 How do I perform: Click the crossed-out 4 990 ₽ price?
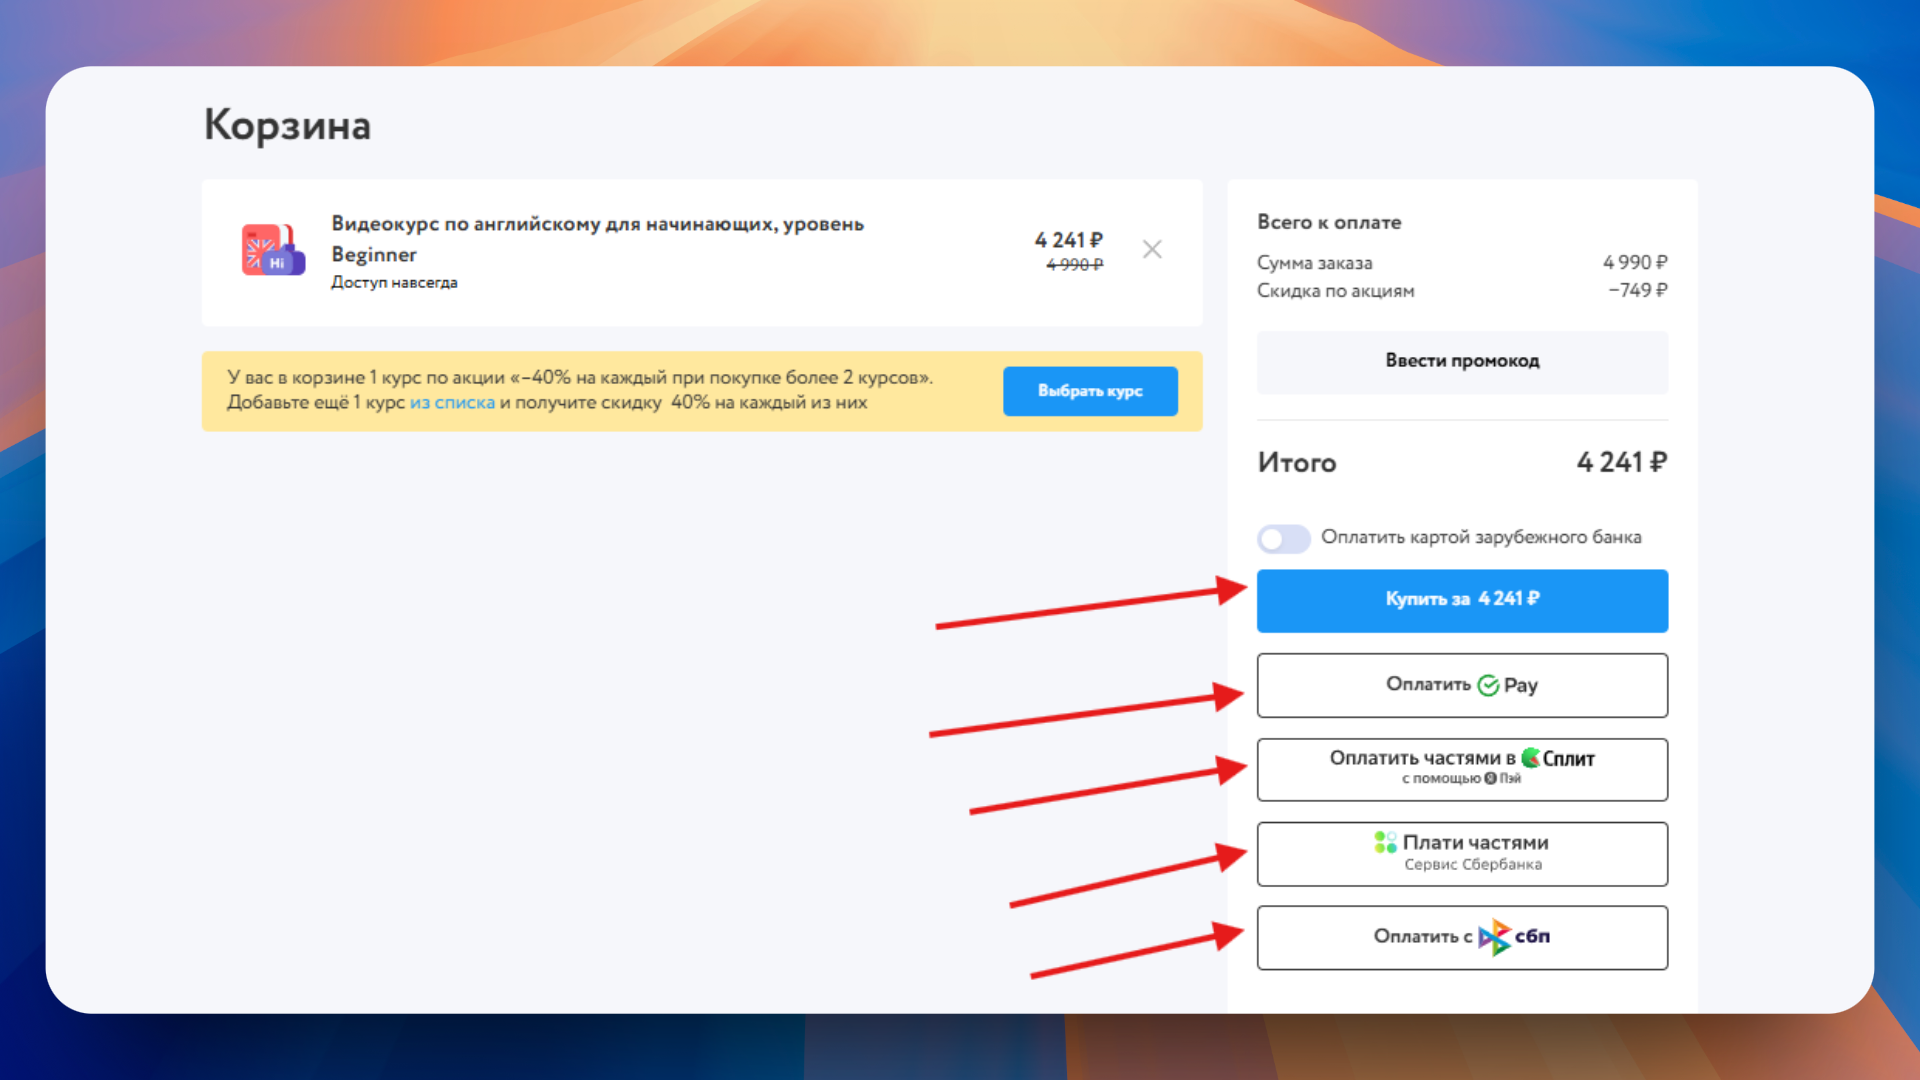coord(1074,265)
